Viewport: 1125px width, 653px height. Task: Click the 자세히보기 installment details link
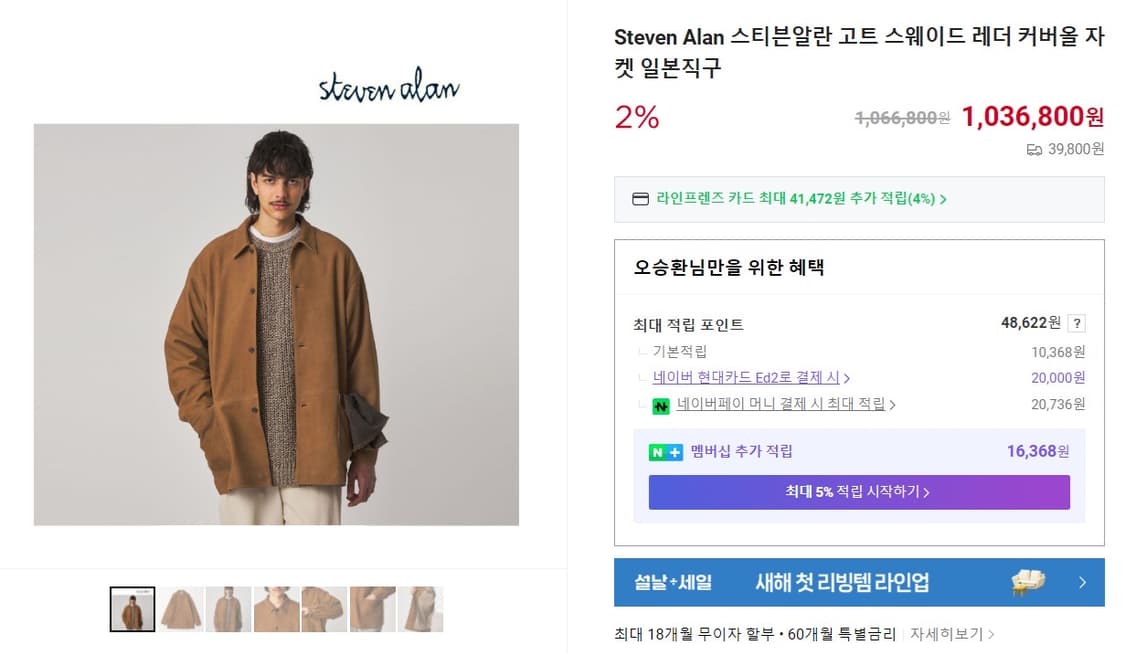[x=947, y=633]
